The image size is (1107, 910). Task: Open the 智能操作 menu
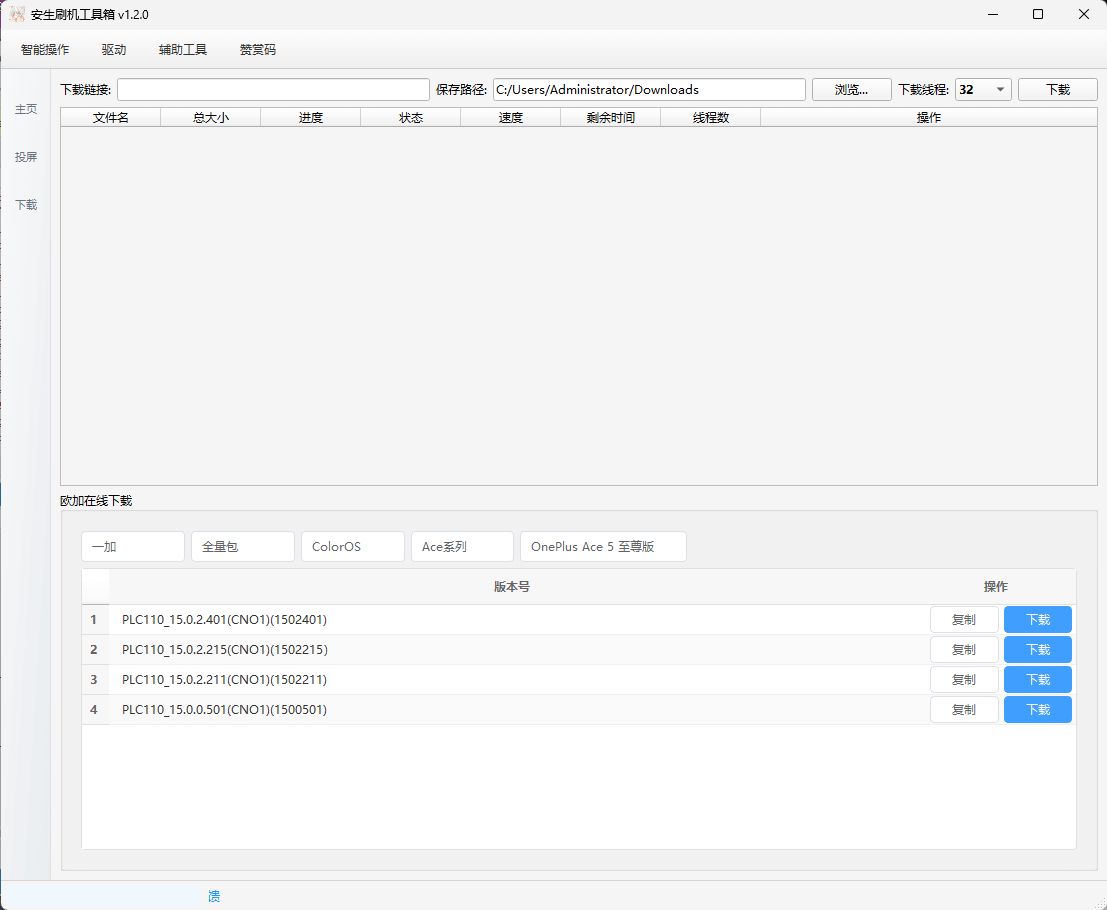click(x=45, y=49)
